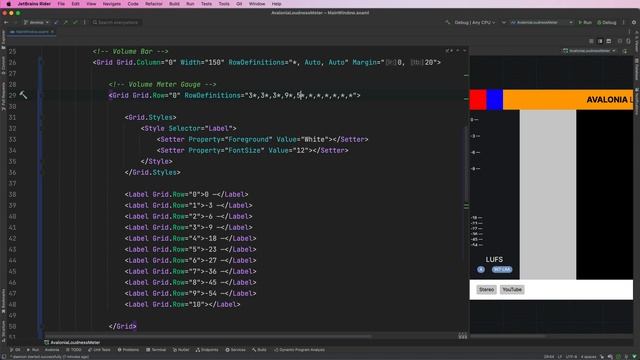Click the build hammer icon in toolbar
Screen dimensions: 640x360
pyautogui.click(x=448, y=22)
